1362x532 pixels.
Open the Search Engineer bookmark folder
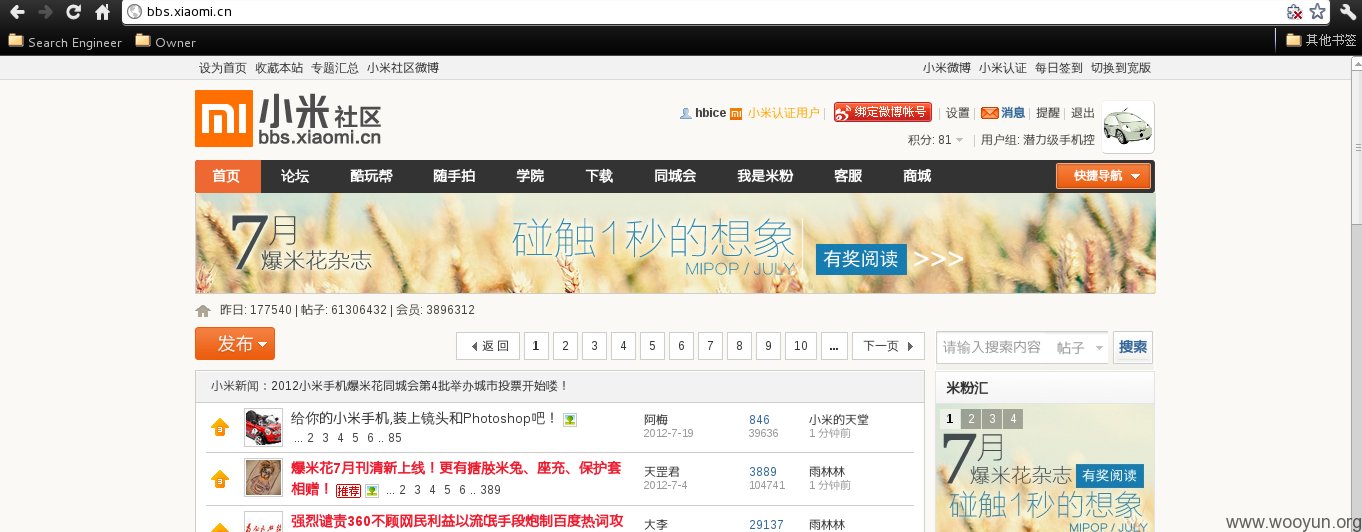(x=65, y=41)
